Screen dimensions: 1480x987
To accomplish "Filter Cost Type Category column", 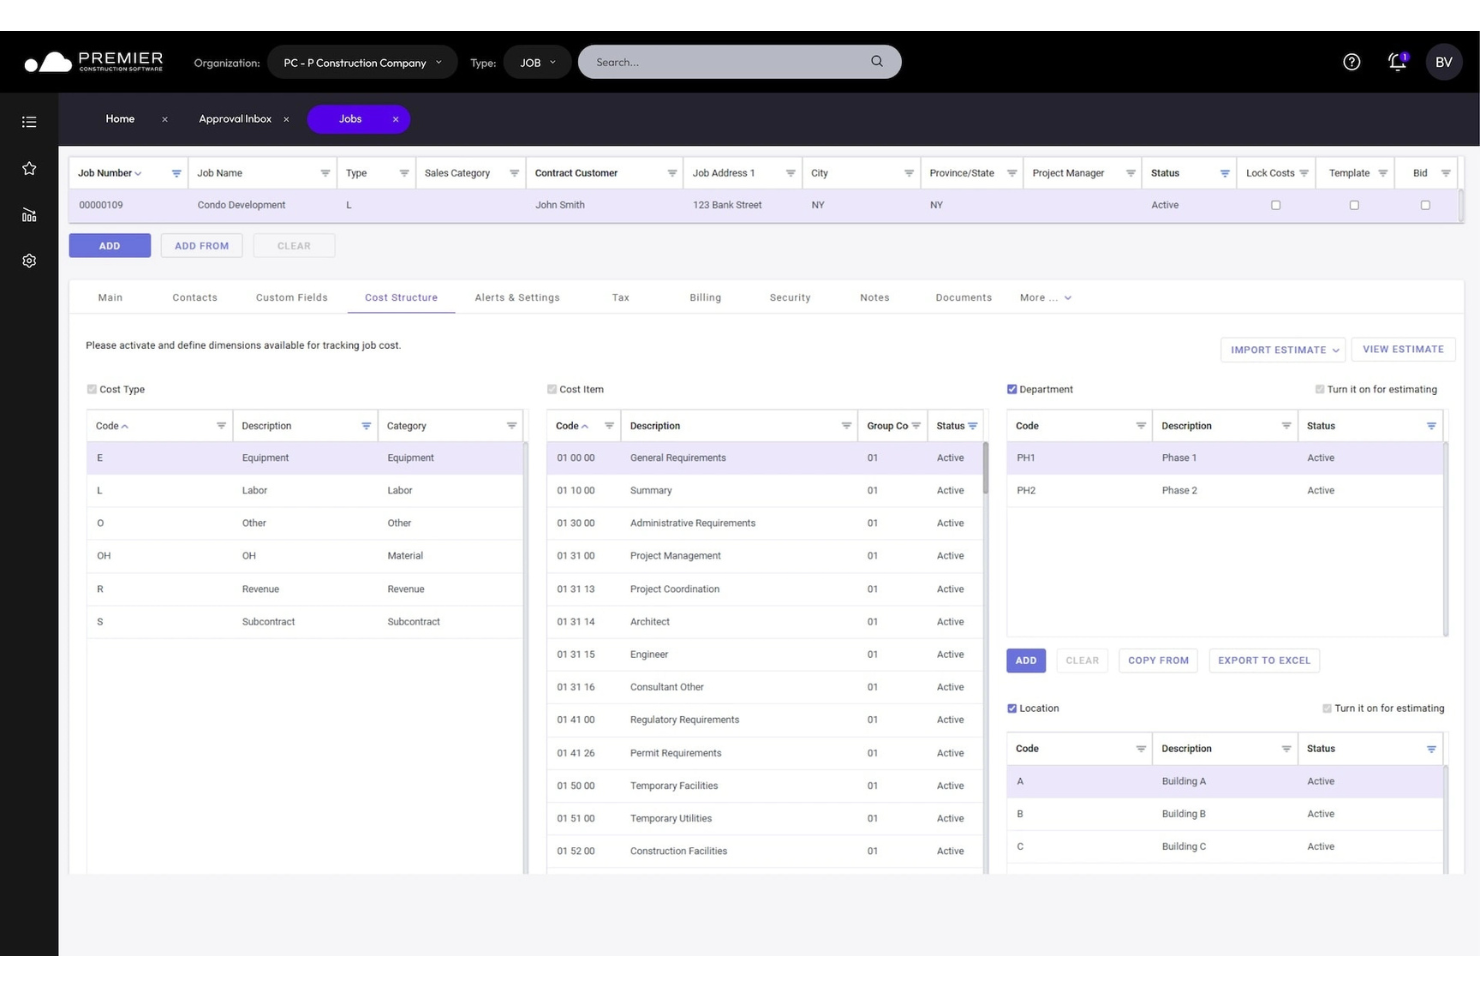I will click(x=512, y=426).
